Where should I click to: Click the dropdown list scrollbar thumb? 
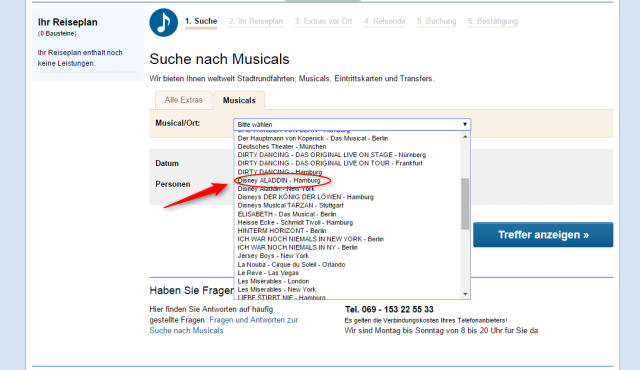[x=465, y=204]
